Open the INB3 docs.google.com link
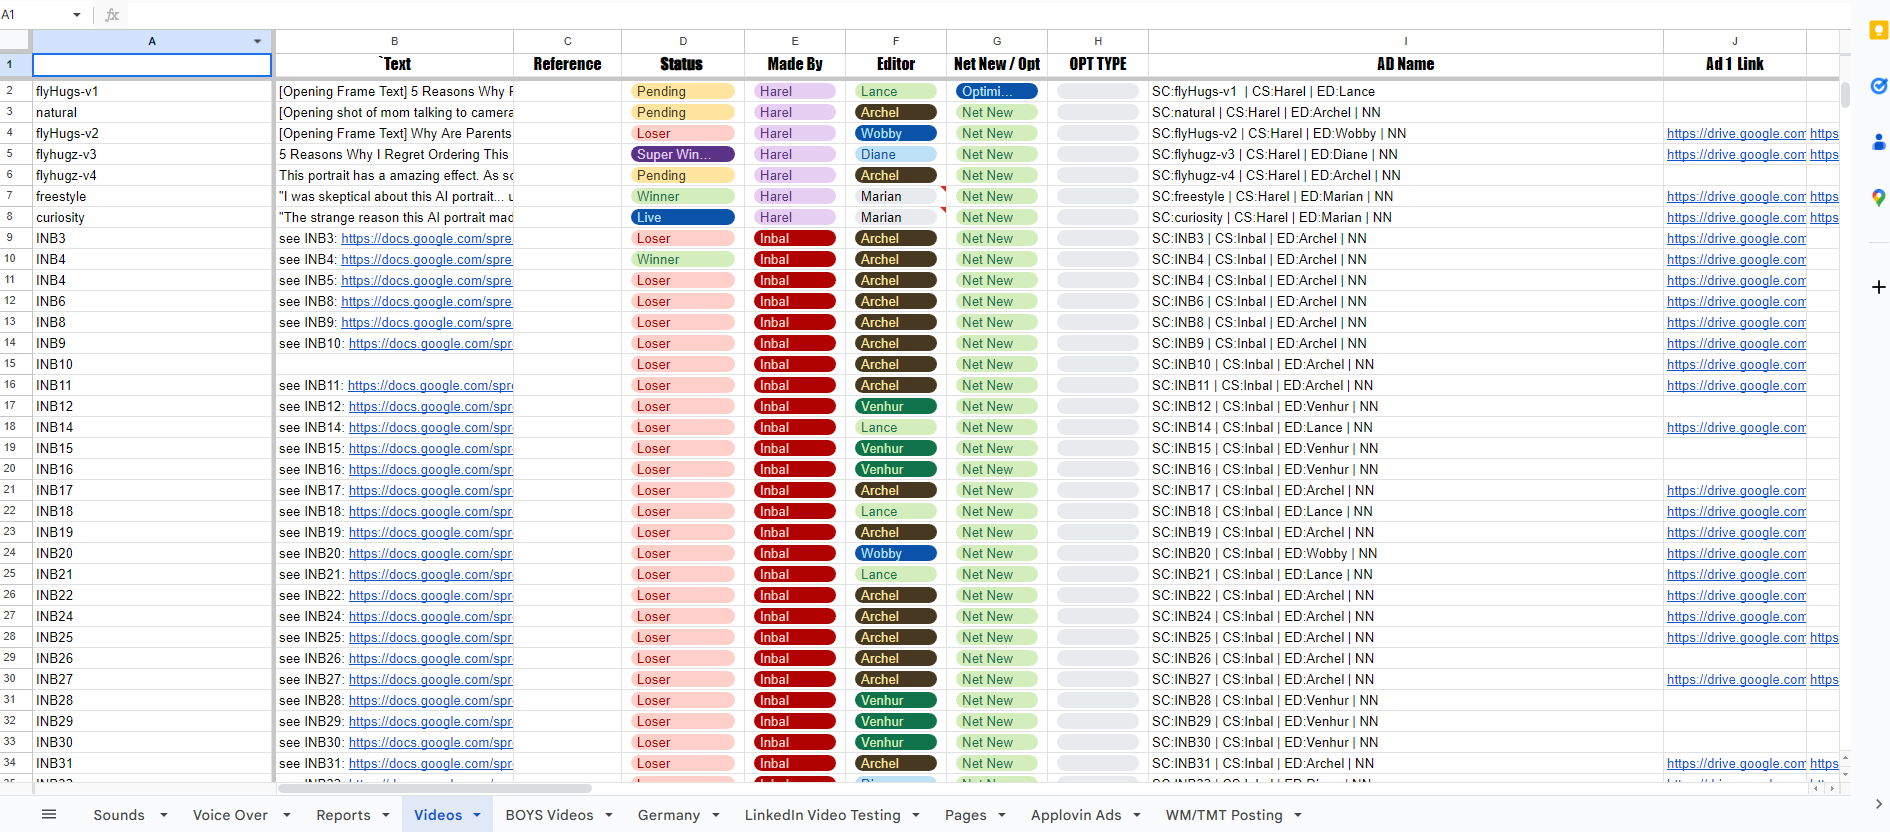The image size is (1890, 832). pyautogui.click(x=426, y=238)
